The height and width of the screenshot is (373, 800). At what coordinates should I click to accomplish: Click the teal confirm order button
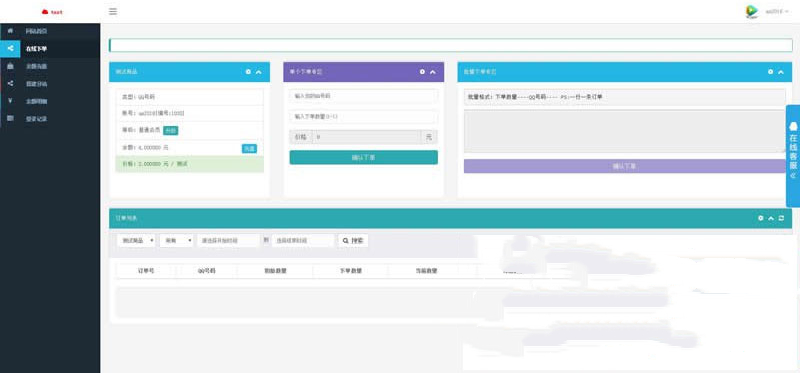click(x=363, y=157)
